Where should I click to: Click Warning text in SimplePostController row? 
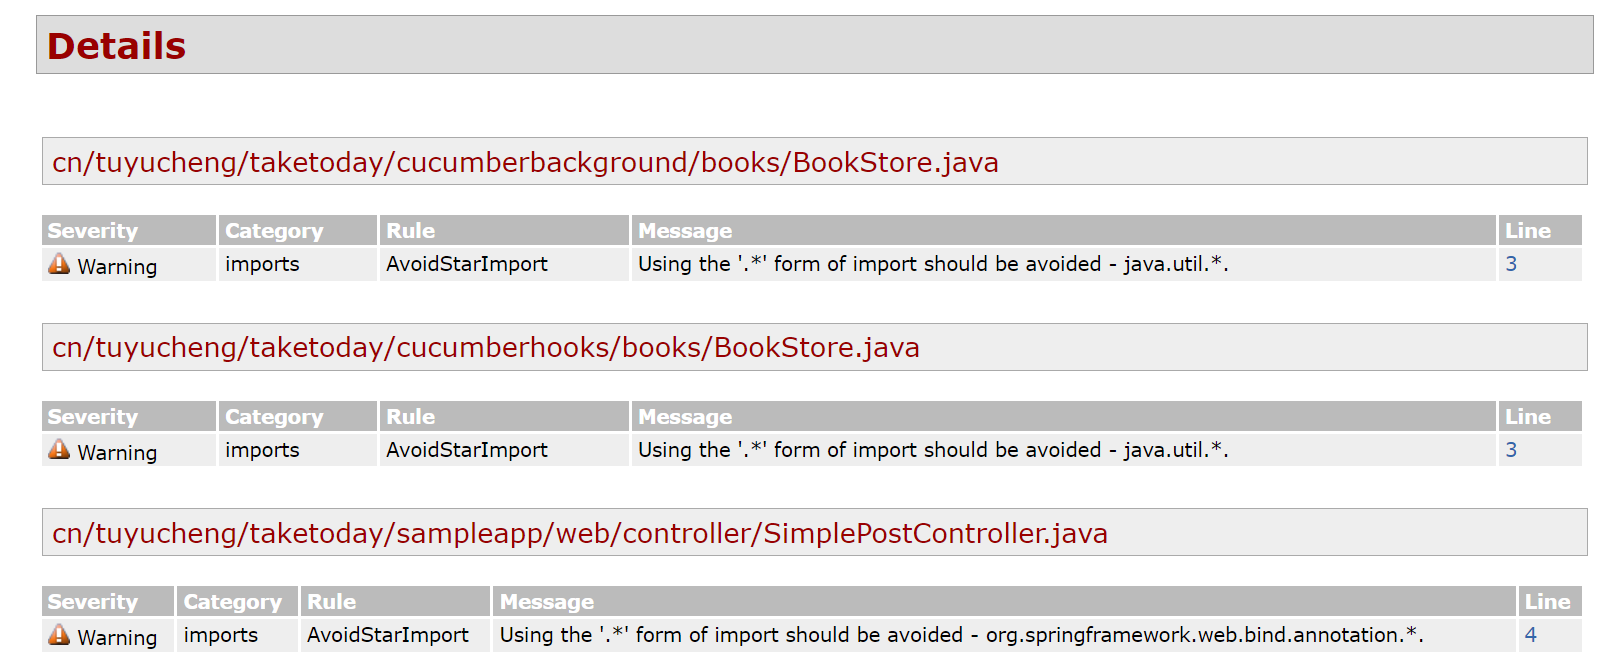(117, 637)
